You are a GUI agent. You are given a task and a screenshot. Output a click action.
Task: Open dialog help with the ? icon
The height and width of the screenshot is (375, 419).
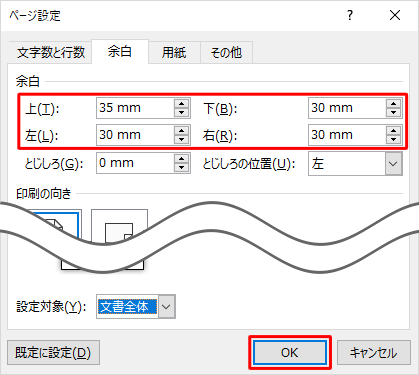350,15
